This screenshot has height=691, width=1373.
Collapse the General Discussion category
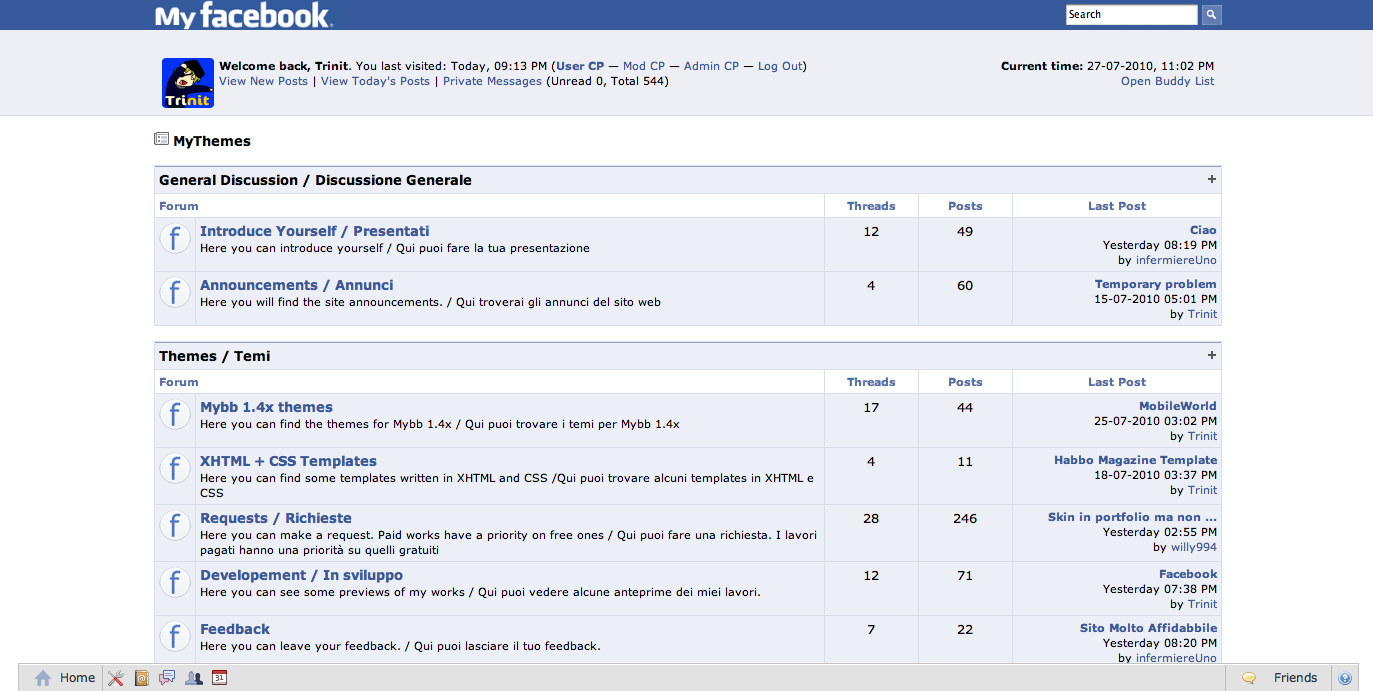click(x=1211, y=180)
